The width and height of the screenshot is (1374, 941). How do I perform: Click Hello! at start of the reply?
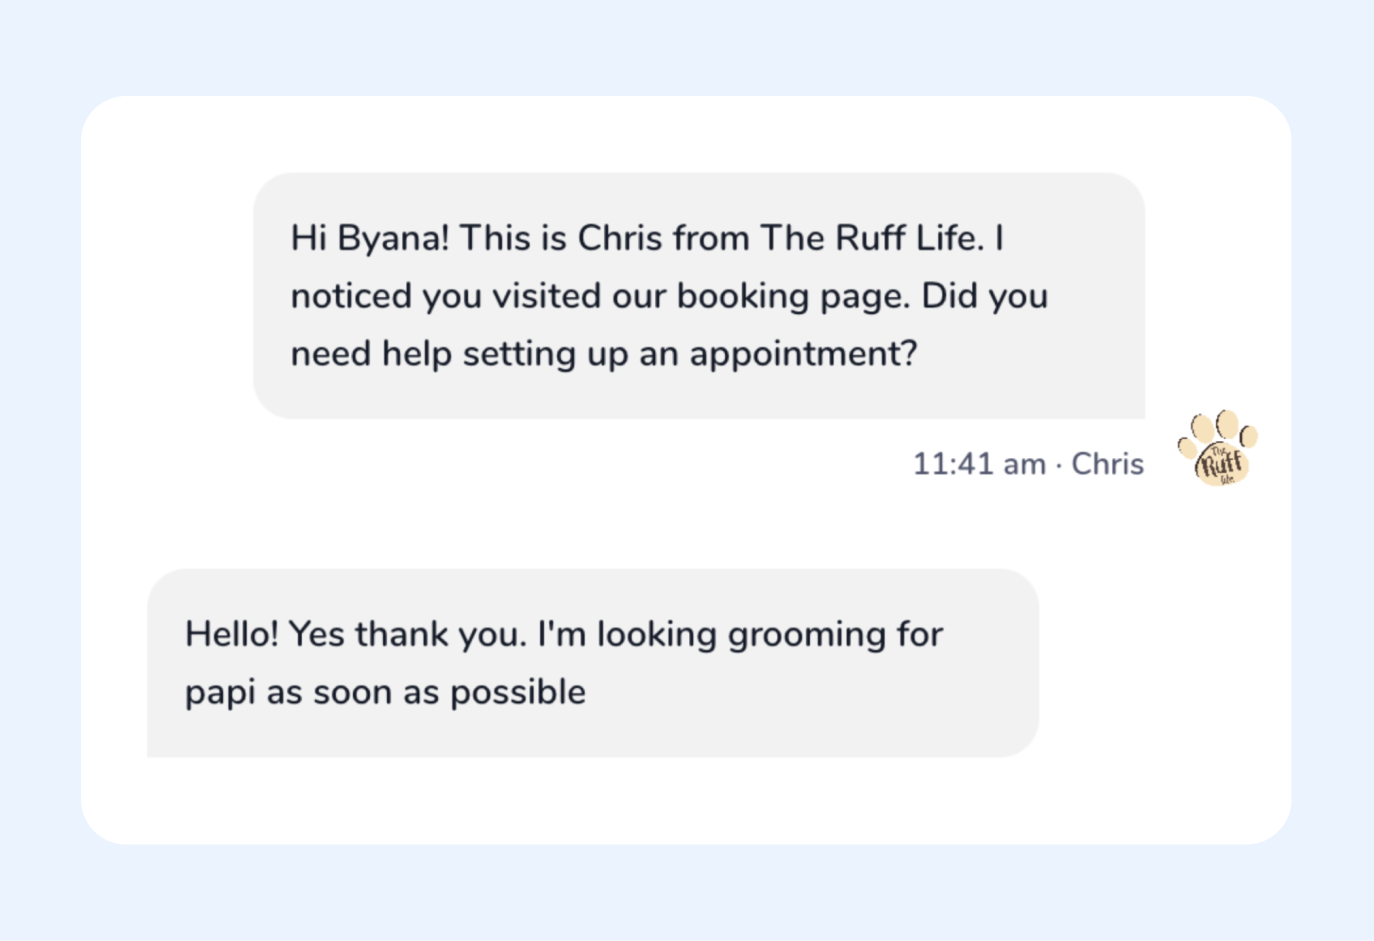[x=232, y=634]
